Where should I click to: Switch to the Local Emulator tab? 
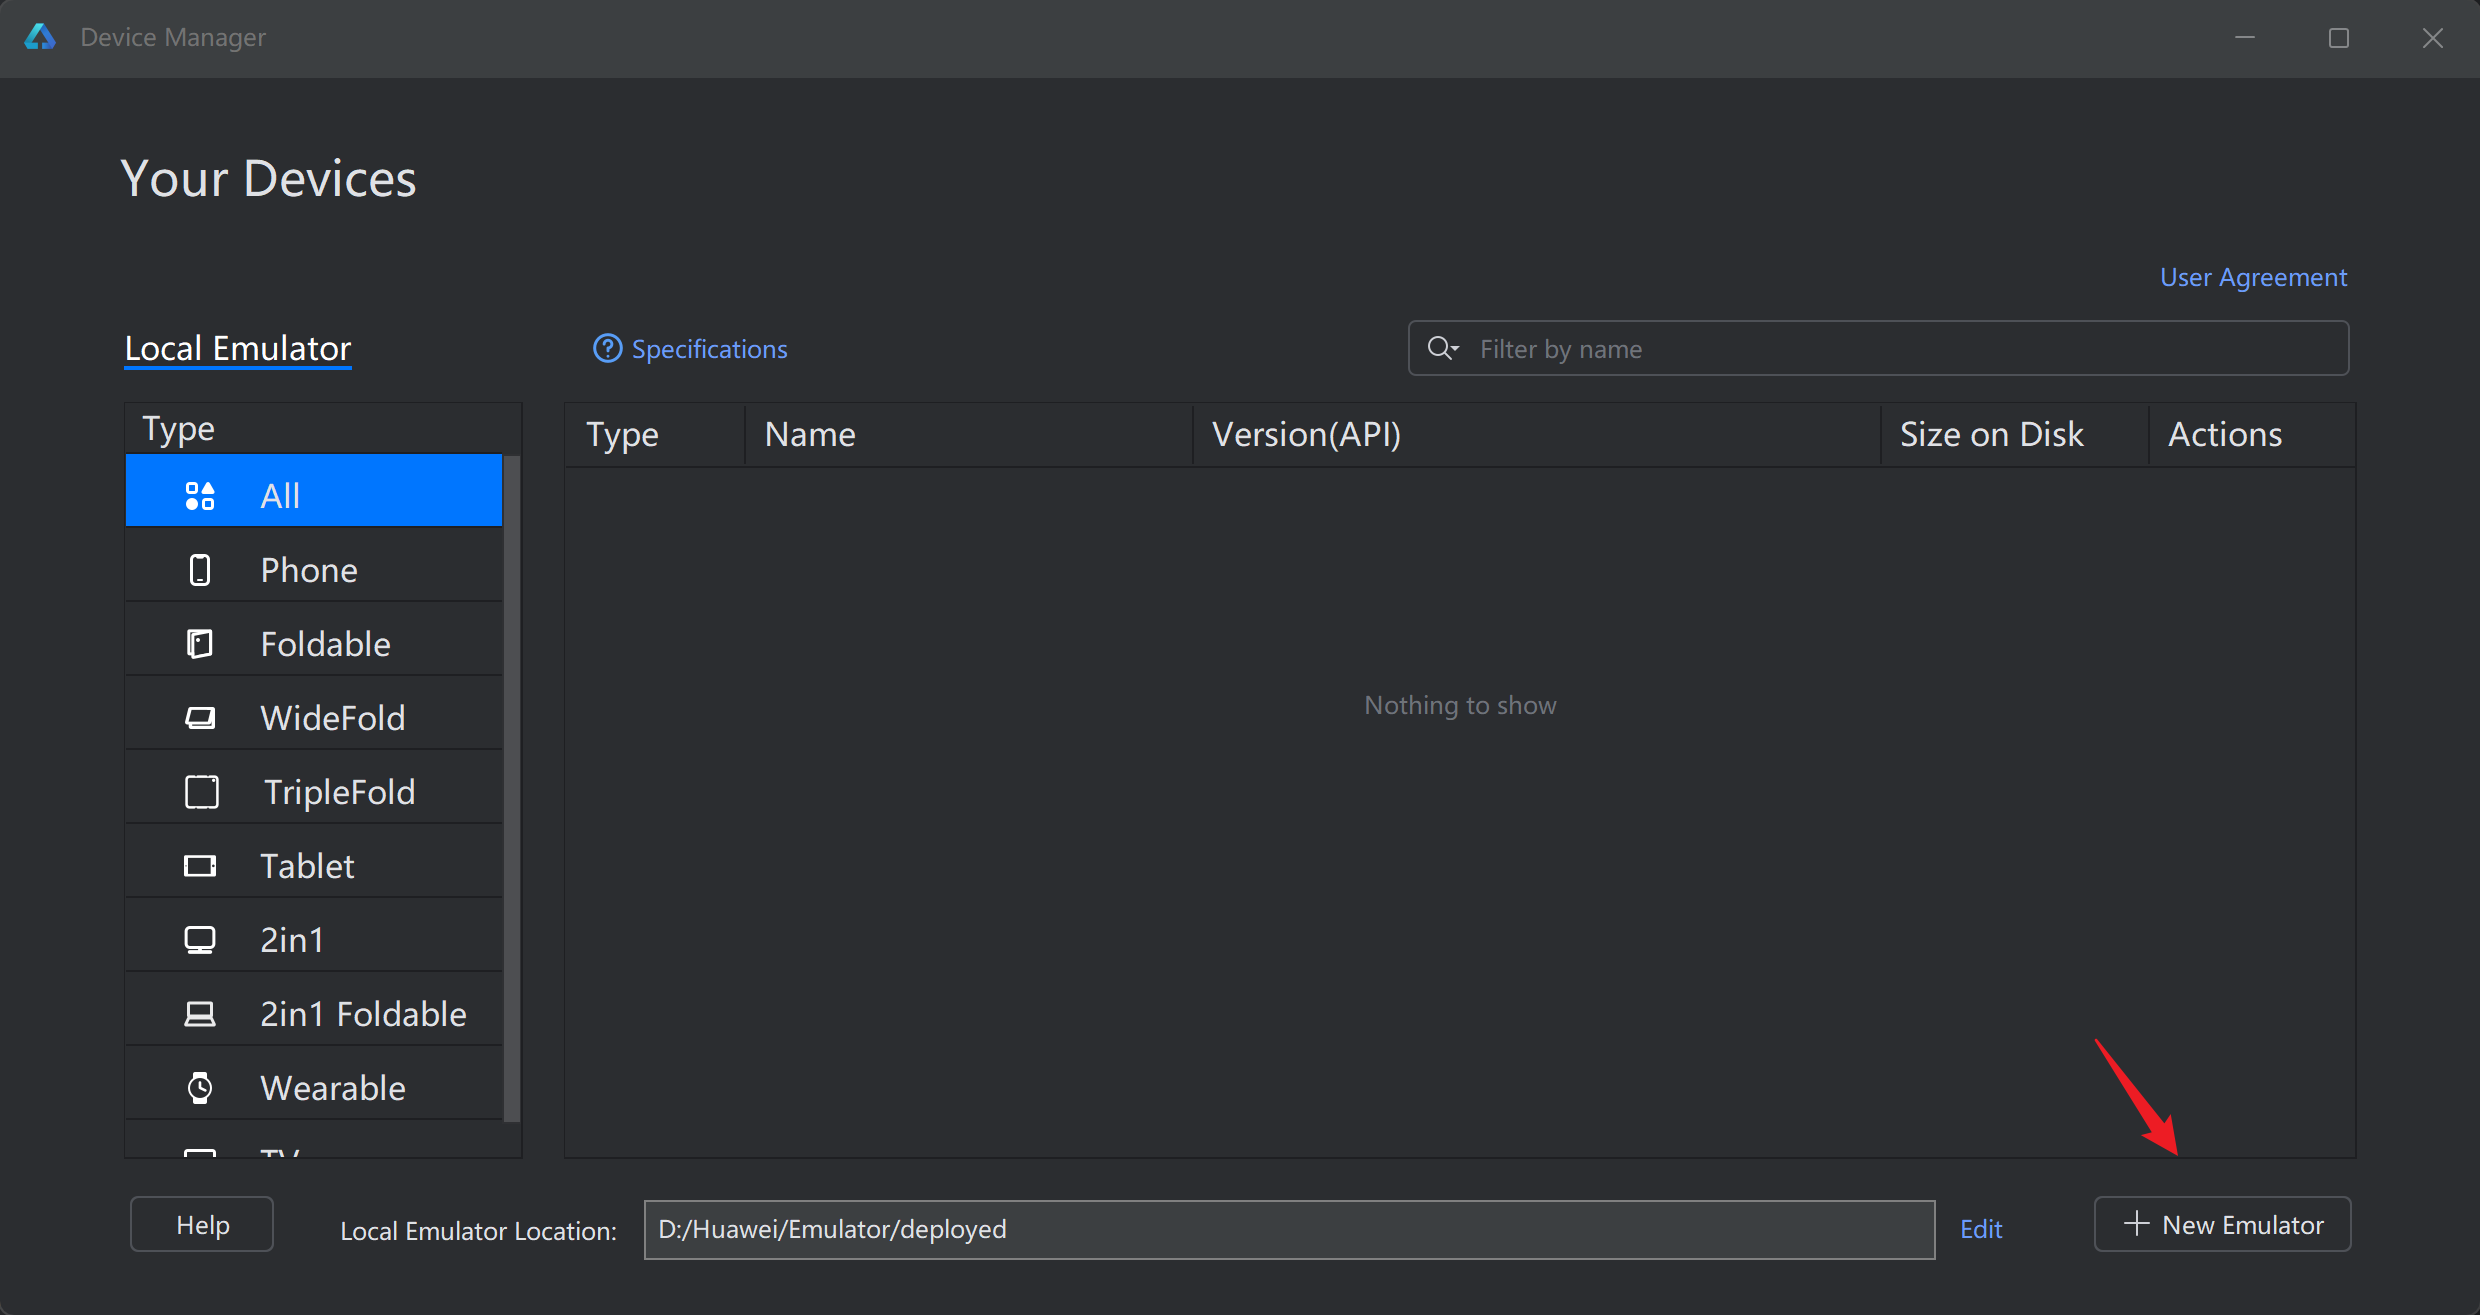[x=238, y=348]
